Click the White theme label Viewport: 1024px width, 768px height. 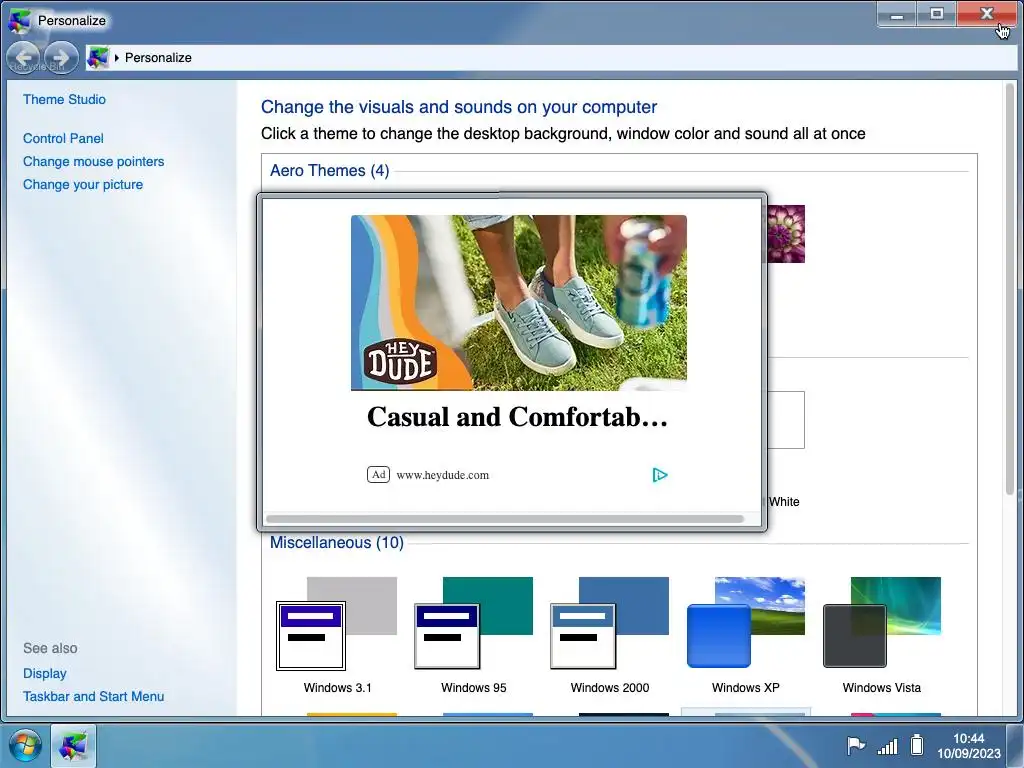coord(784,502)
